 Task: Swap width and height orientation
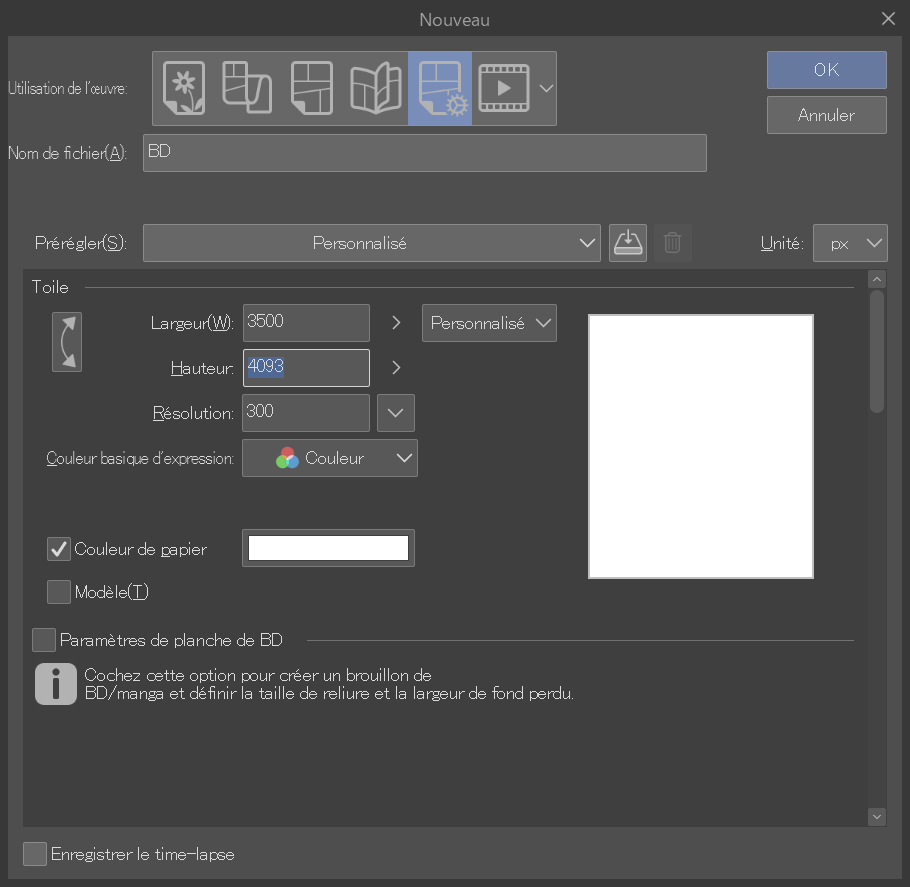click(67, 342)
